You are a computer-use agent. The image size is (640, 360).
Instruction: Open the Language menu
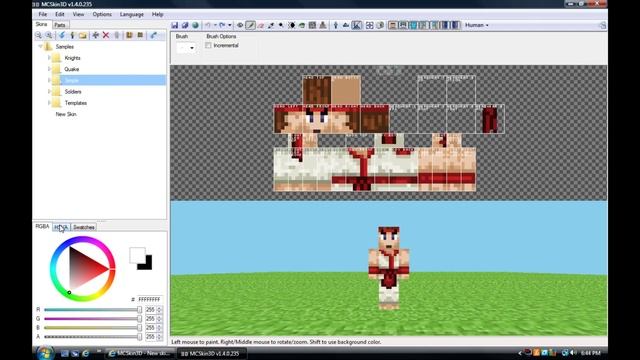(131, 14)
